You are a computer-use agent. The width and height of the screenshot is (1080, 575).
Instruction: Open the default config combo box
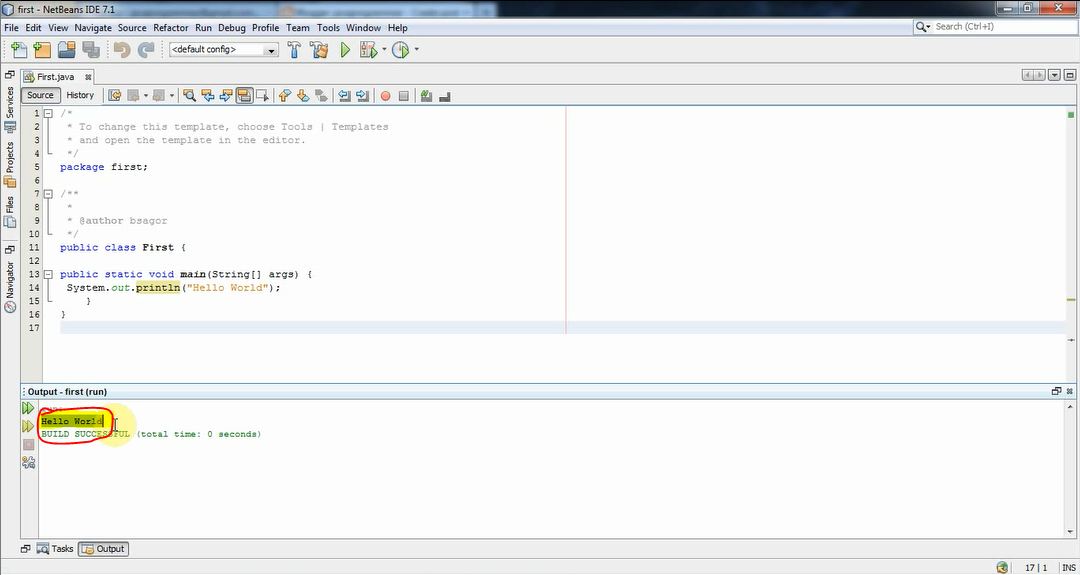point(223,50)
